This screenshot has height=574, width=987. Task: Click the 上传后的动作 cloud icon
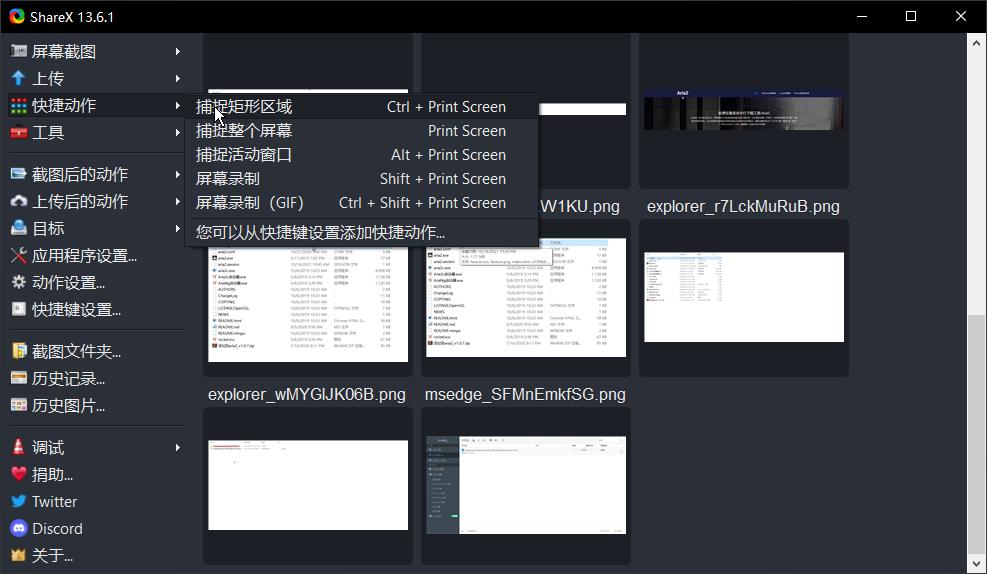19,201
